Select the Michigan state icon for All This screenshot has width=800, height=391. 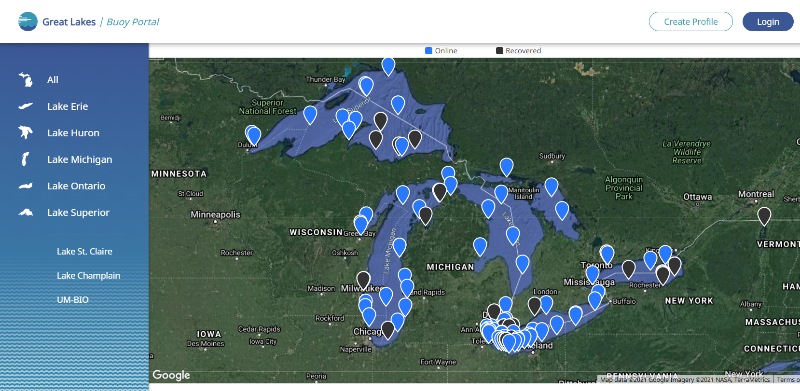coord(25,80)
